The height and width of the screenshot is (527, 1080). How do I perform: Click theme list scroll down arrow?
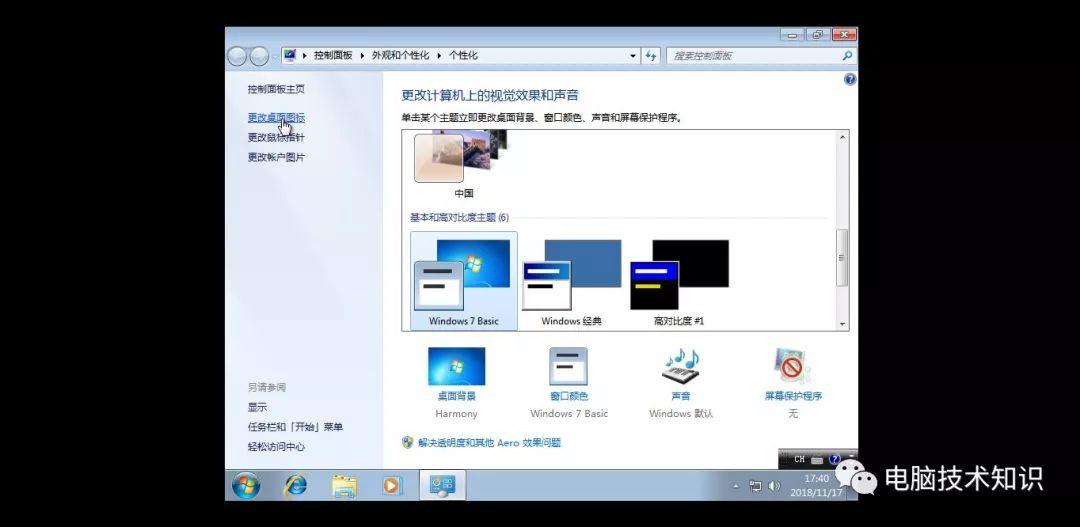(842, 324)
